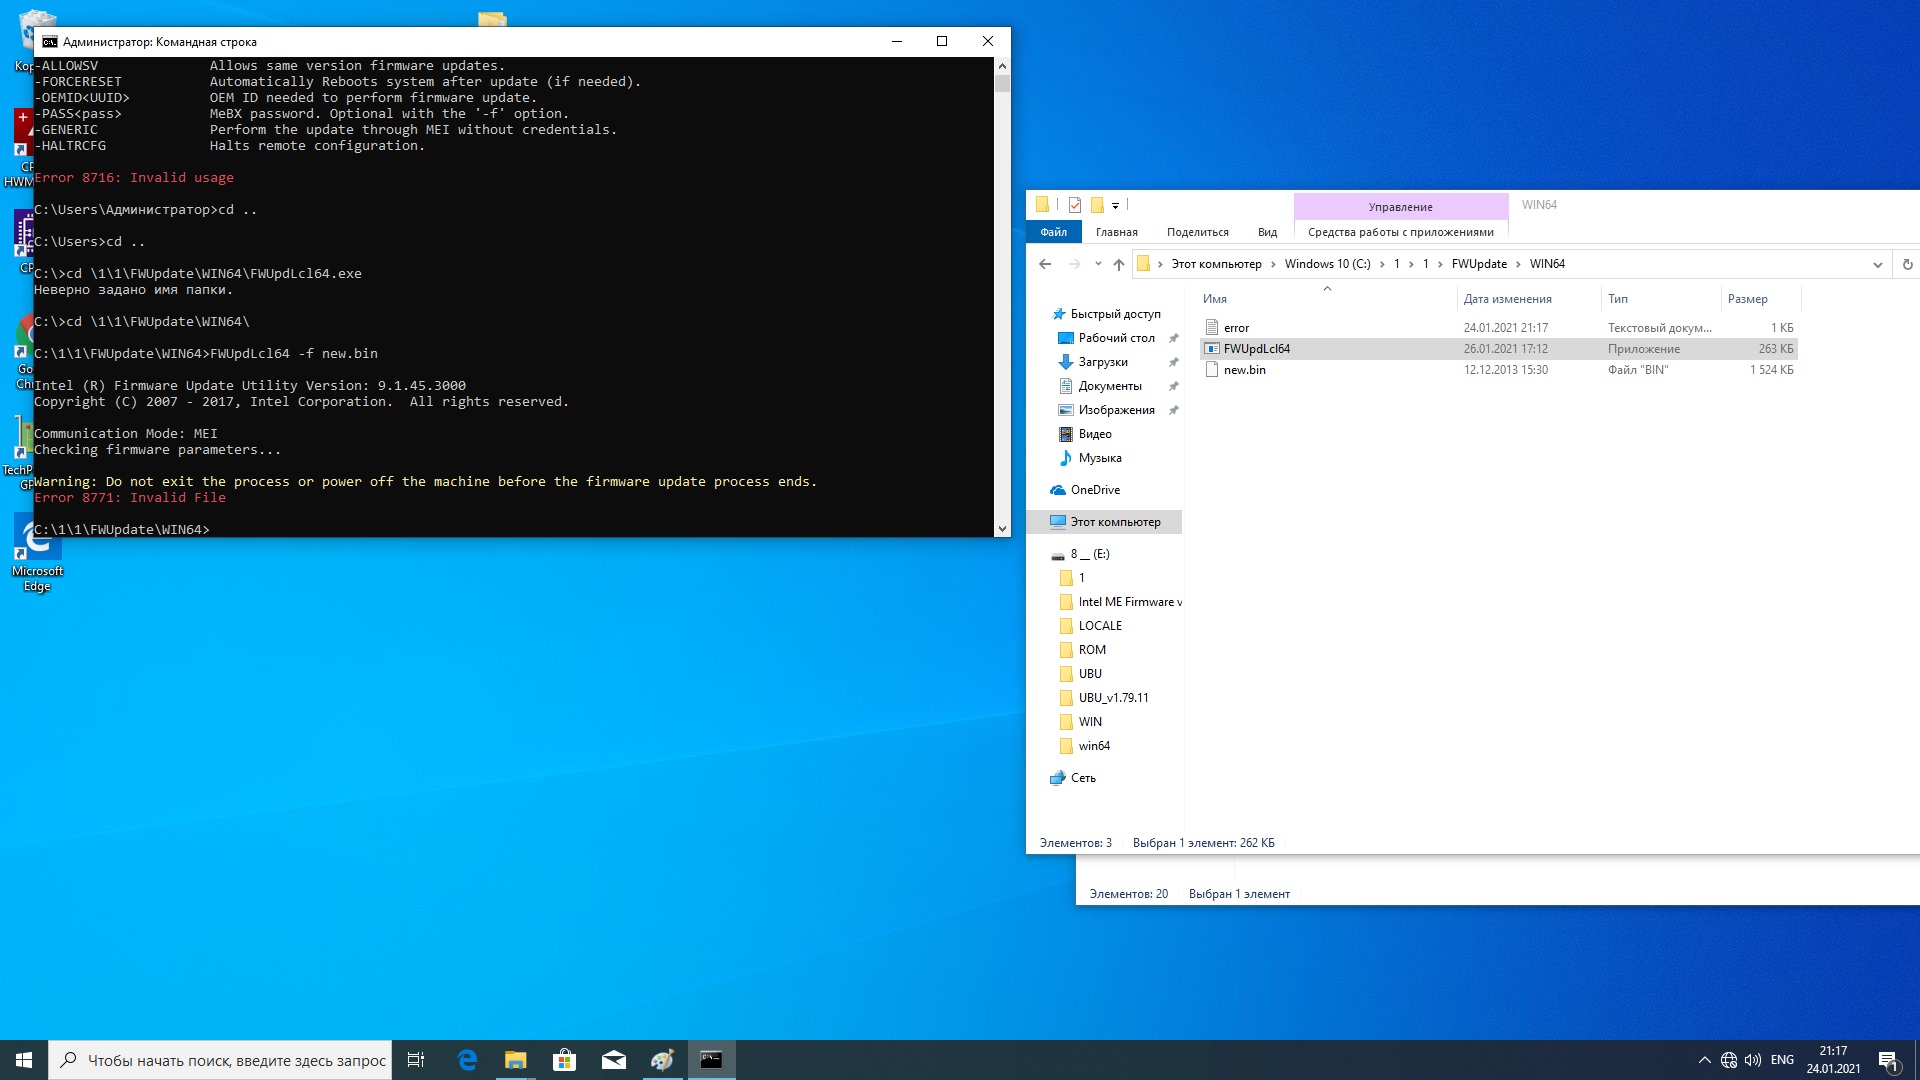The height and width of the screenshot is (1080, 1920).
Task: Click the back navigation arrow in Explorer
Action: pos(1045,264)
